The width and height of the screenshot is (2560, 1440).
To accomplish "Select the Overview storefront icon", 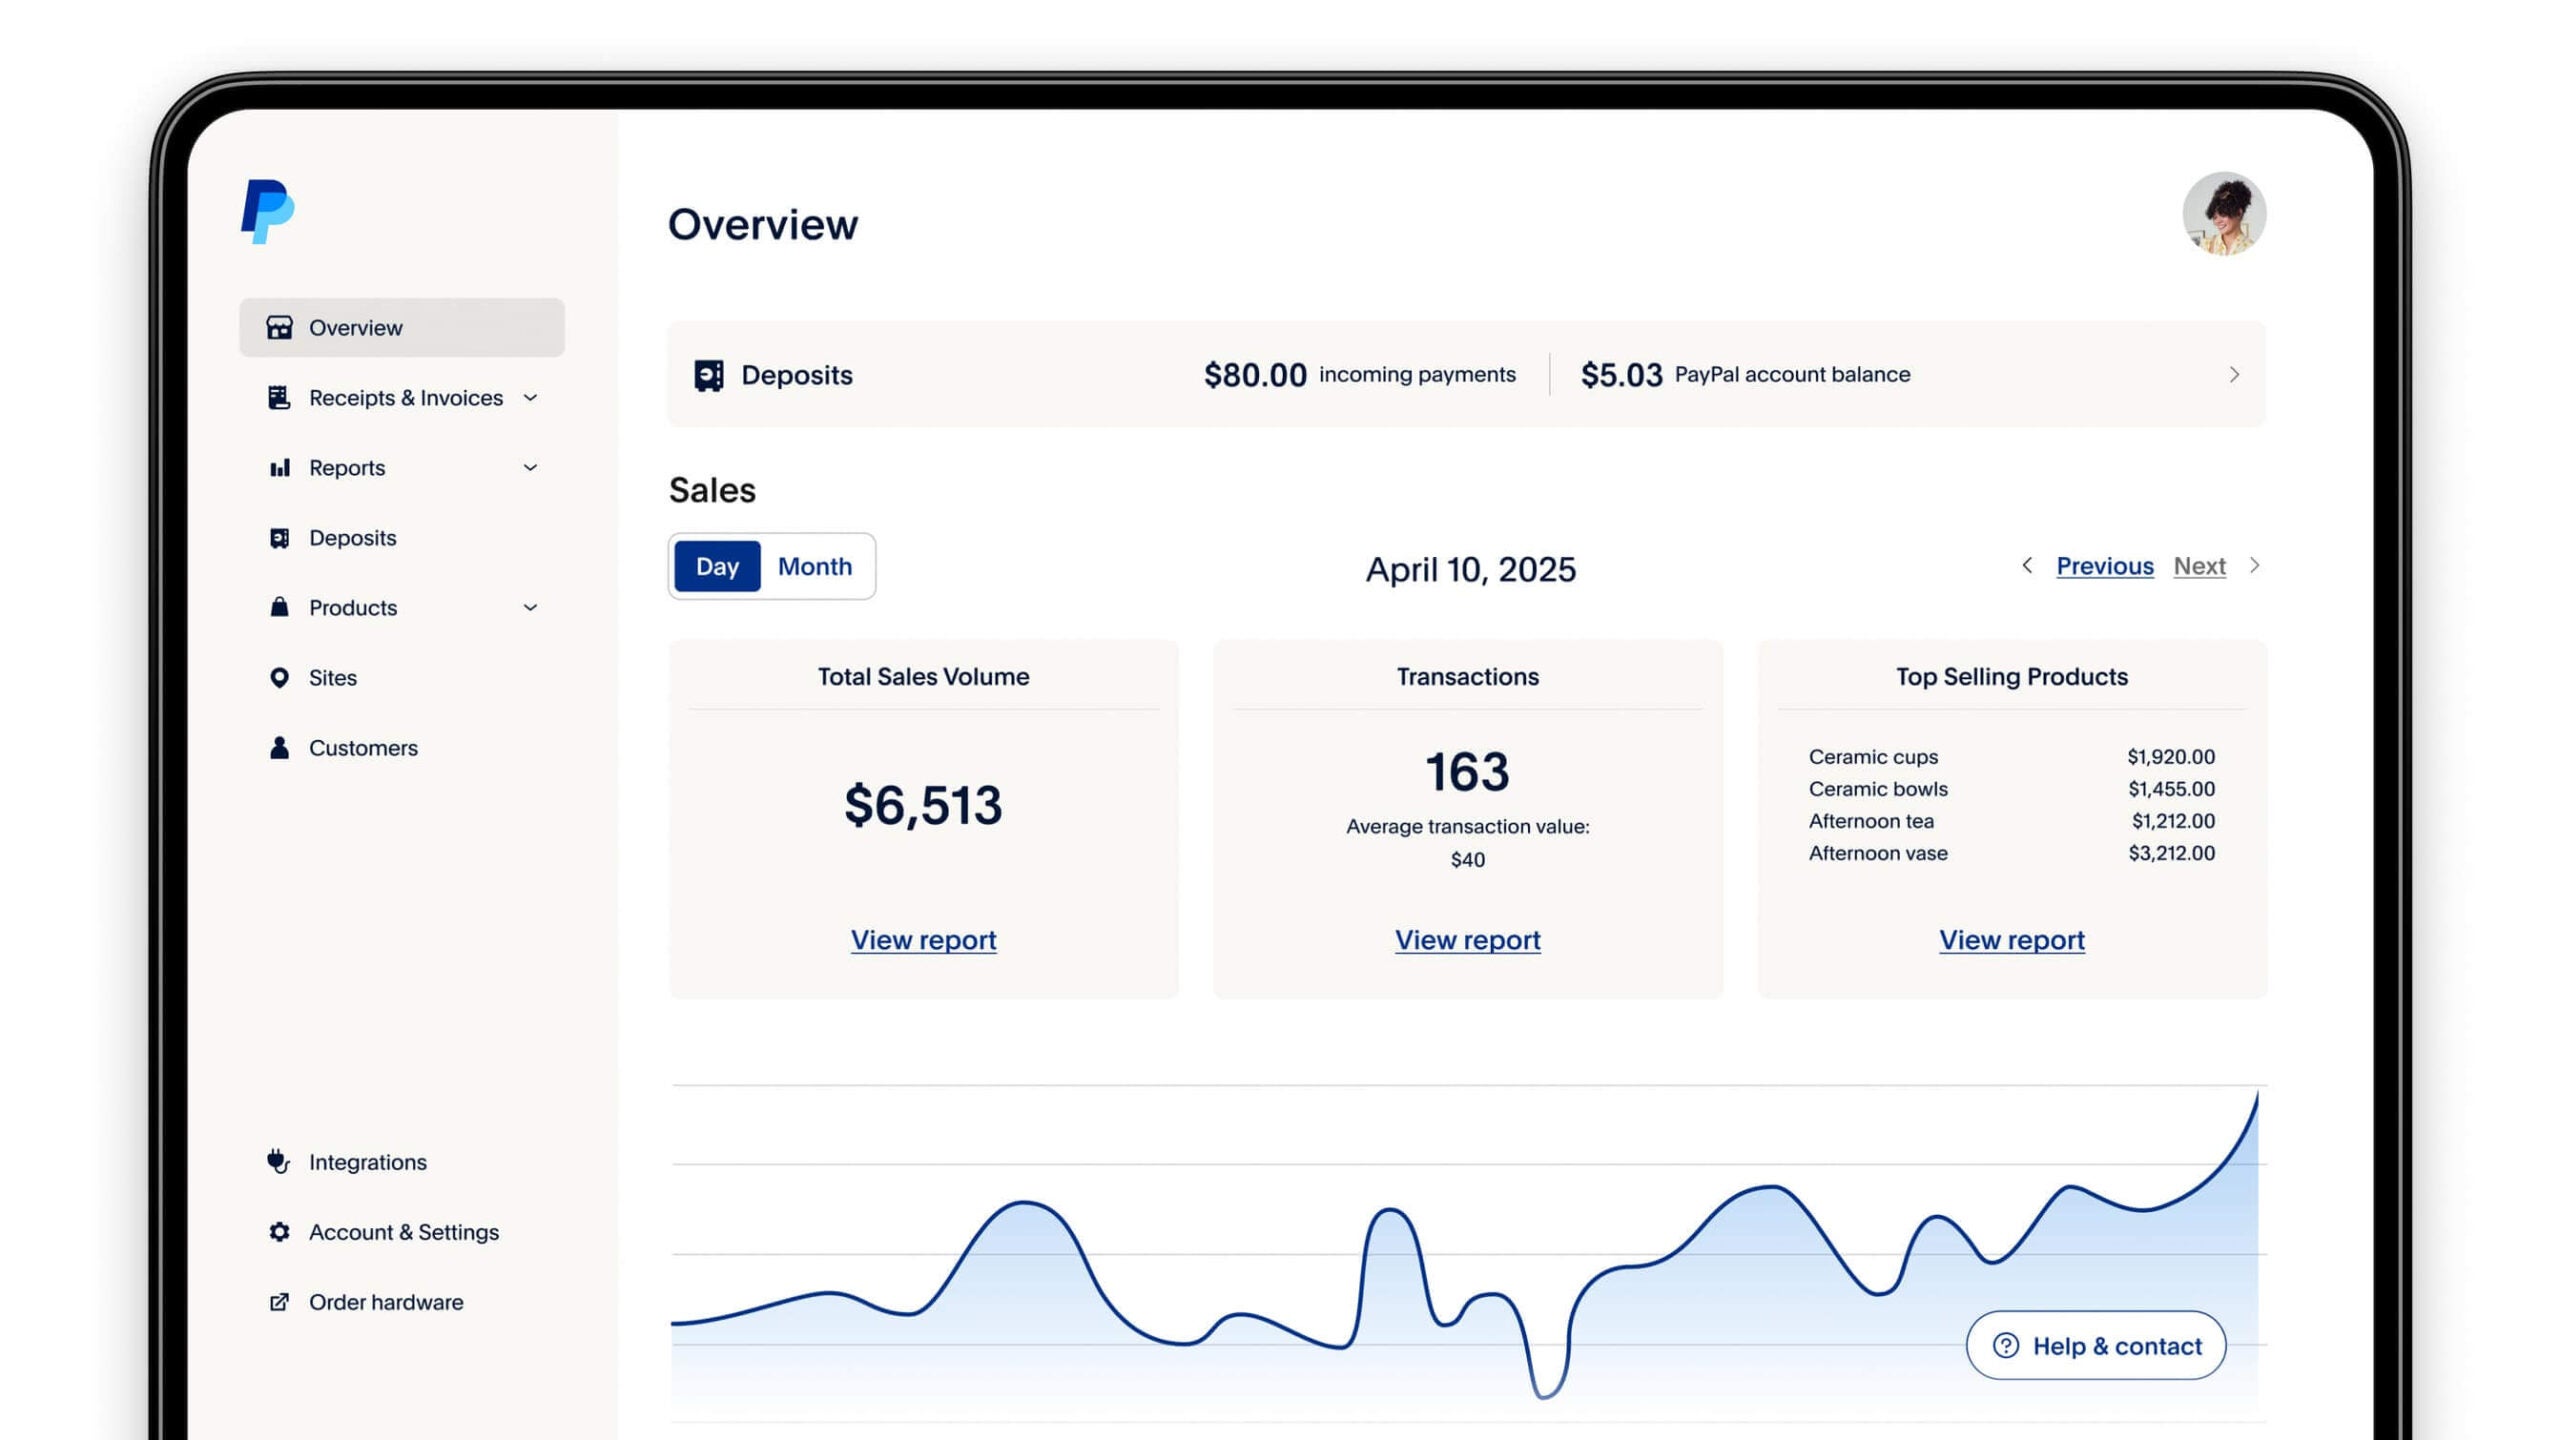I will pos(278,327).
